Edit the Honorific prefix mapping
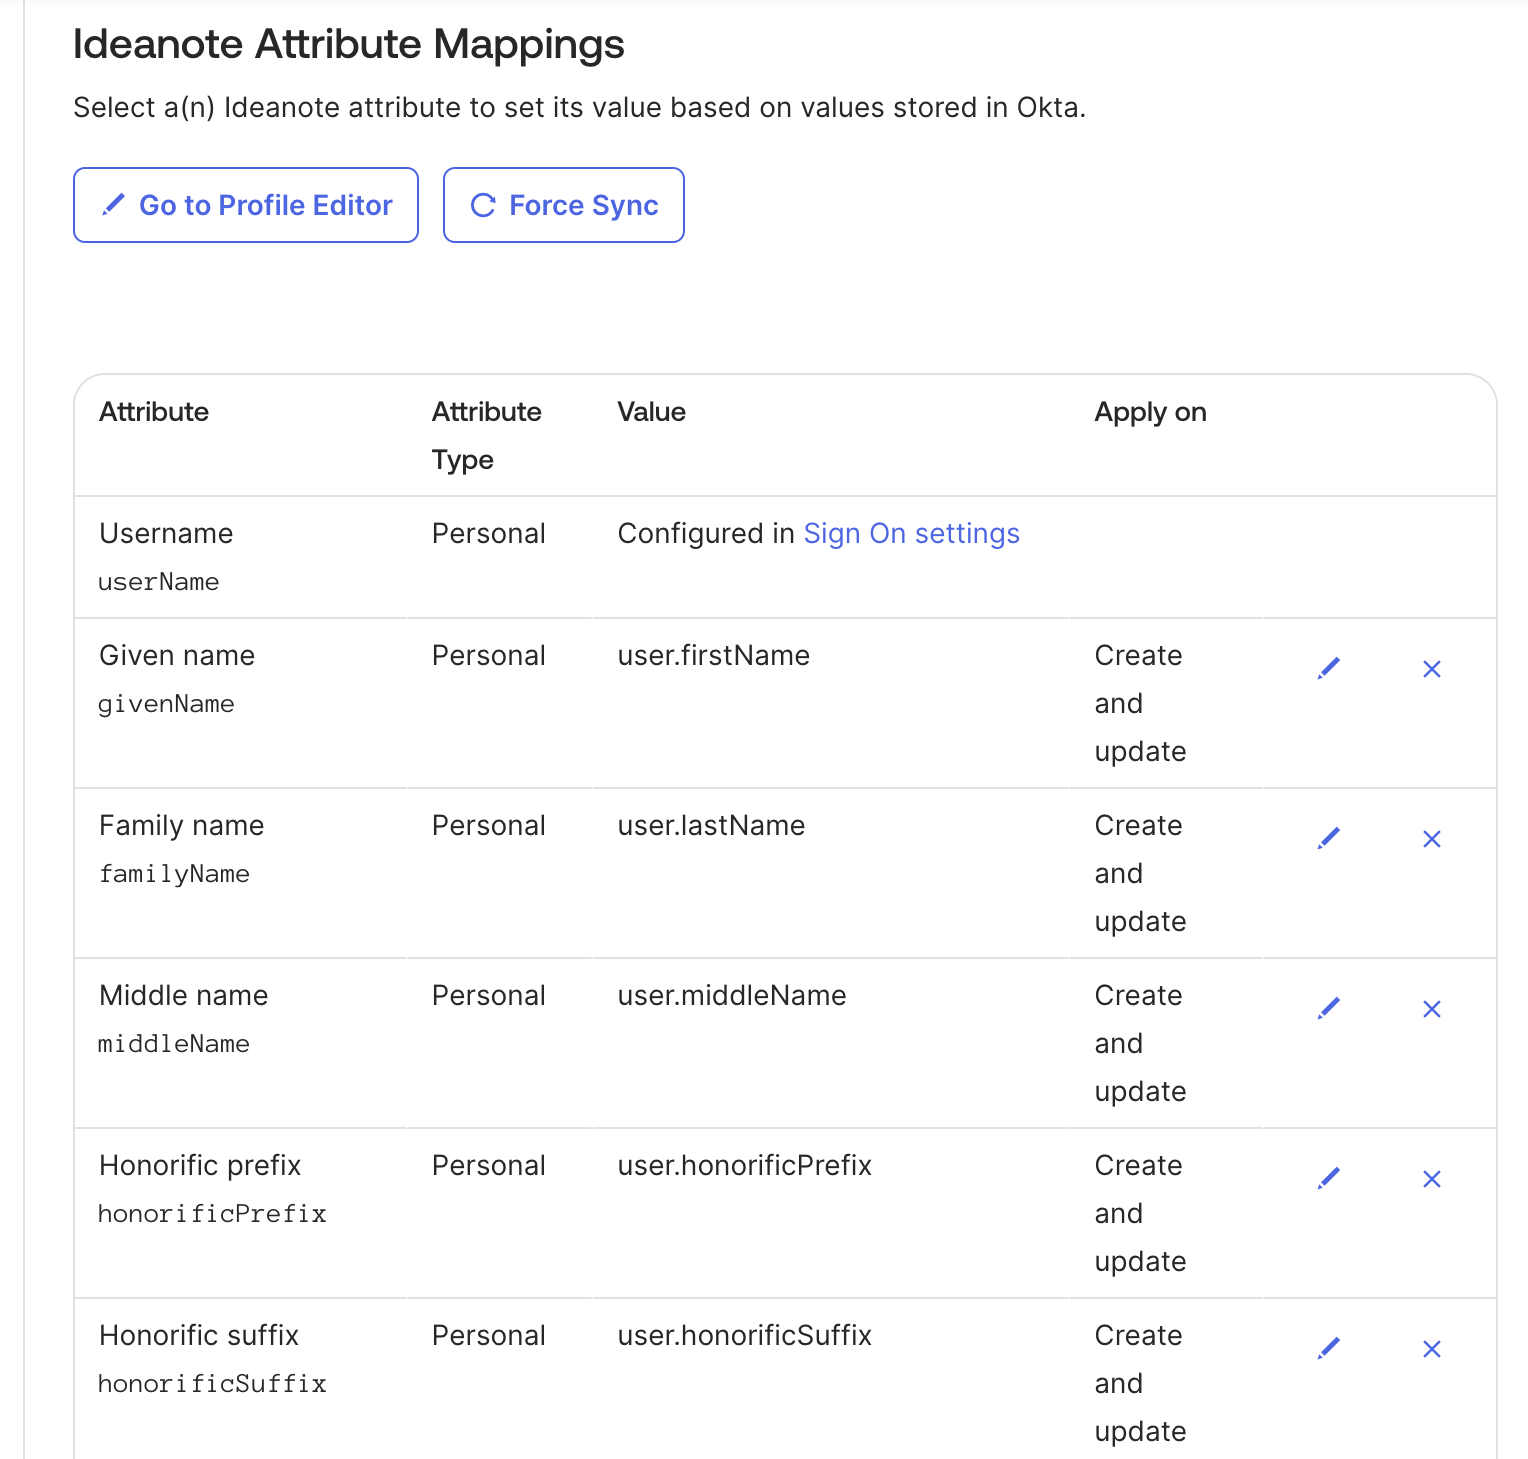The width and height of the screenshot is (1528, 1459). (x=1329, y=1179)
